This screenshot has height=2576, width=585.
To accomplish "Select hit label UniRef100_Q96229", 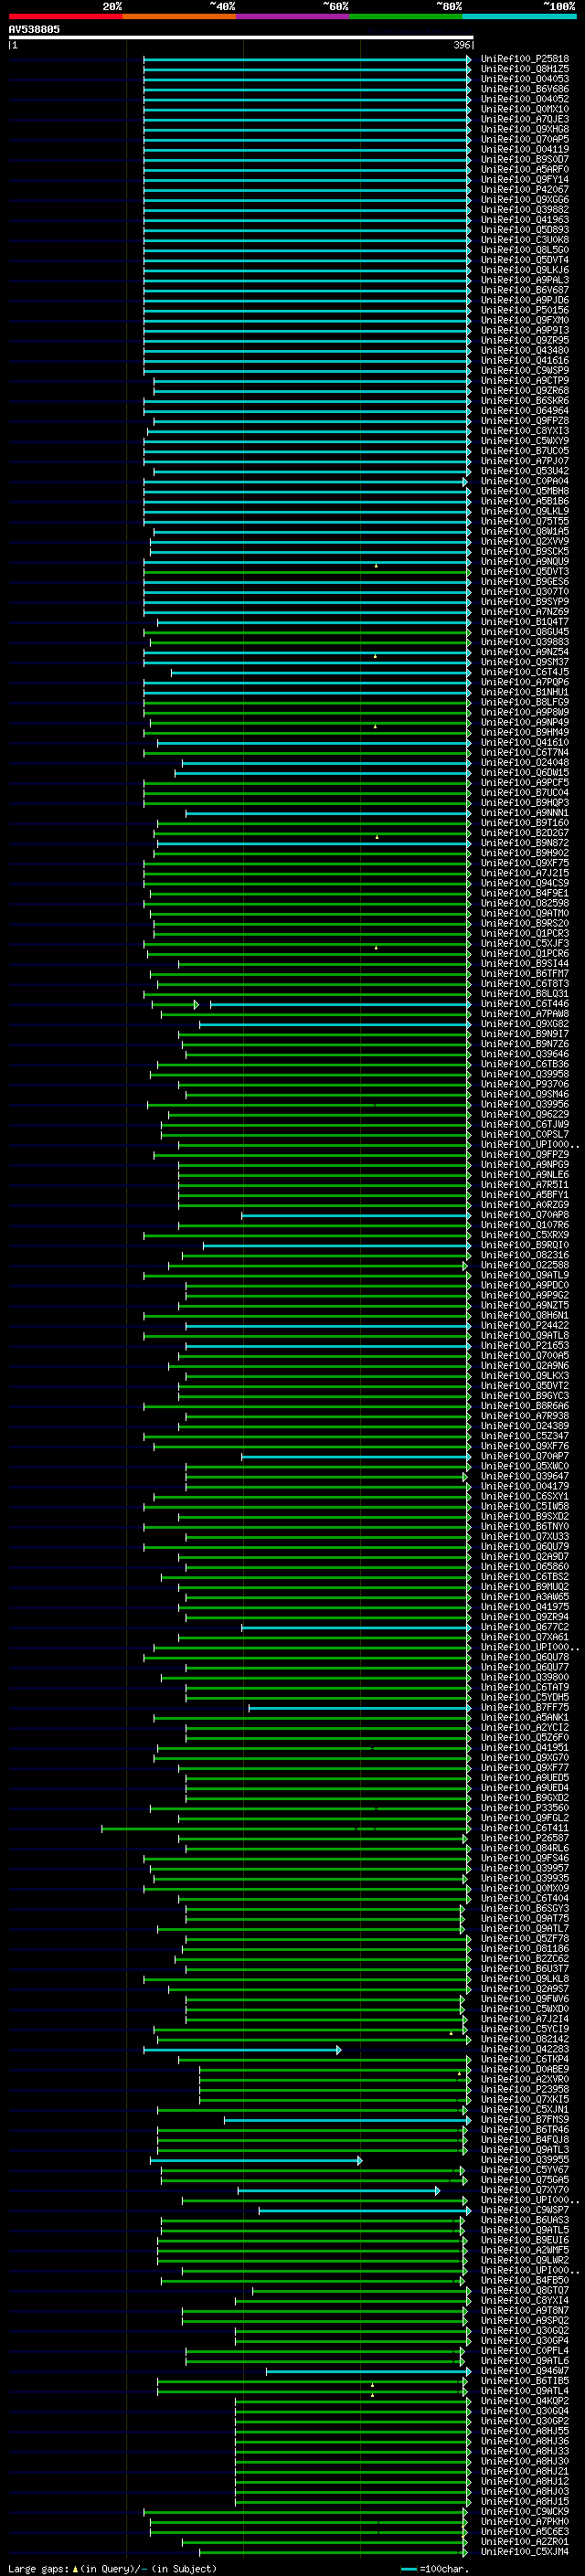I will coord(525,1114).
